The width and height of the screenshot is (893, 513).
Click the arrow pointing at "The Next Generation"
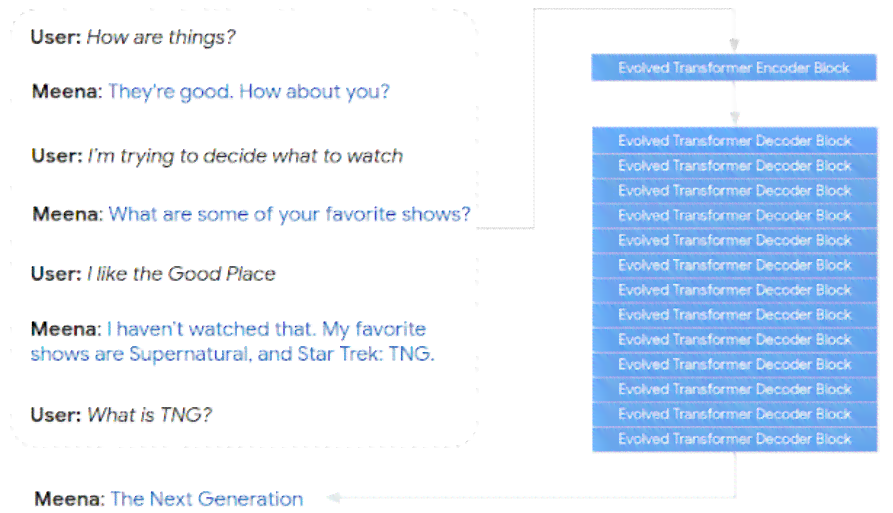tap(334, 498)
